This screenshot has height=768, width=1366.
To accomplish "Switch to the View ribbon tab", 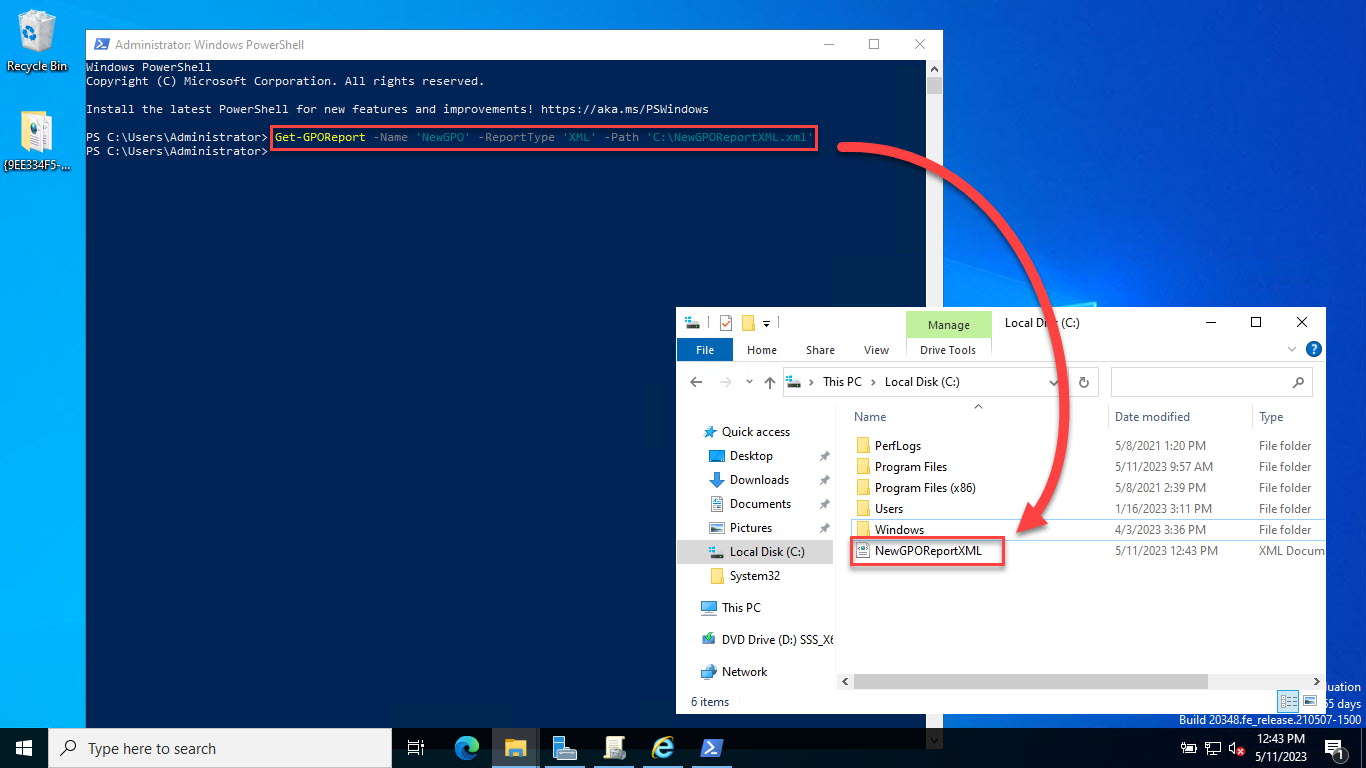I will pos(876,349).
